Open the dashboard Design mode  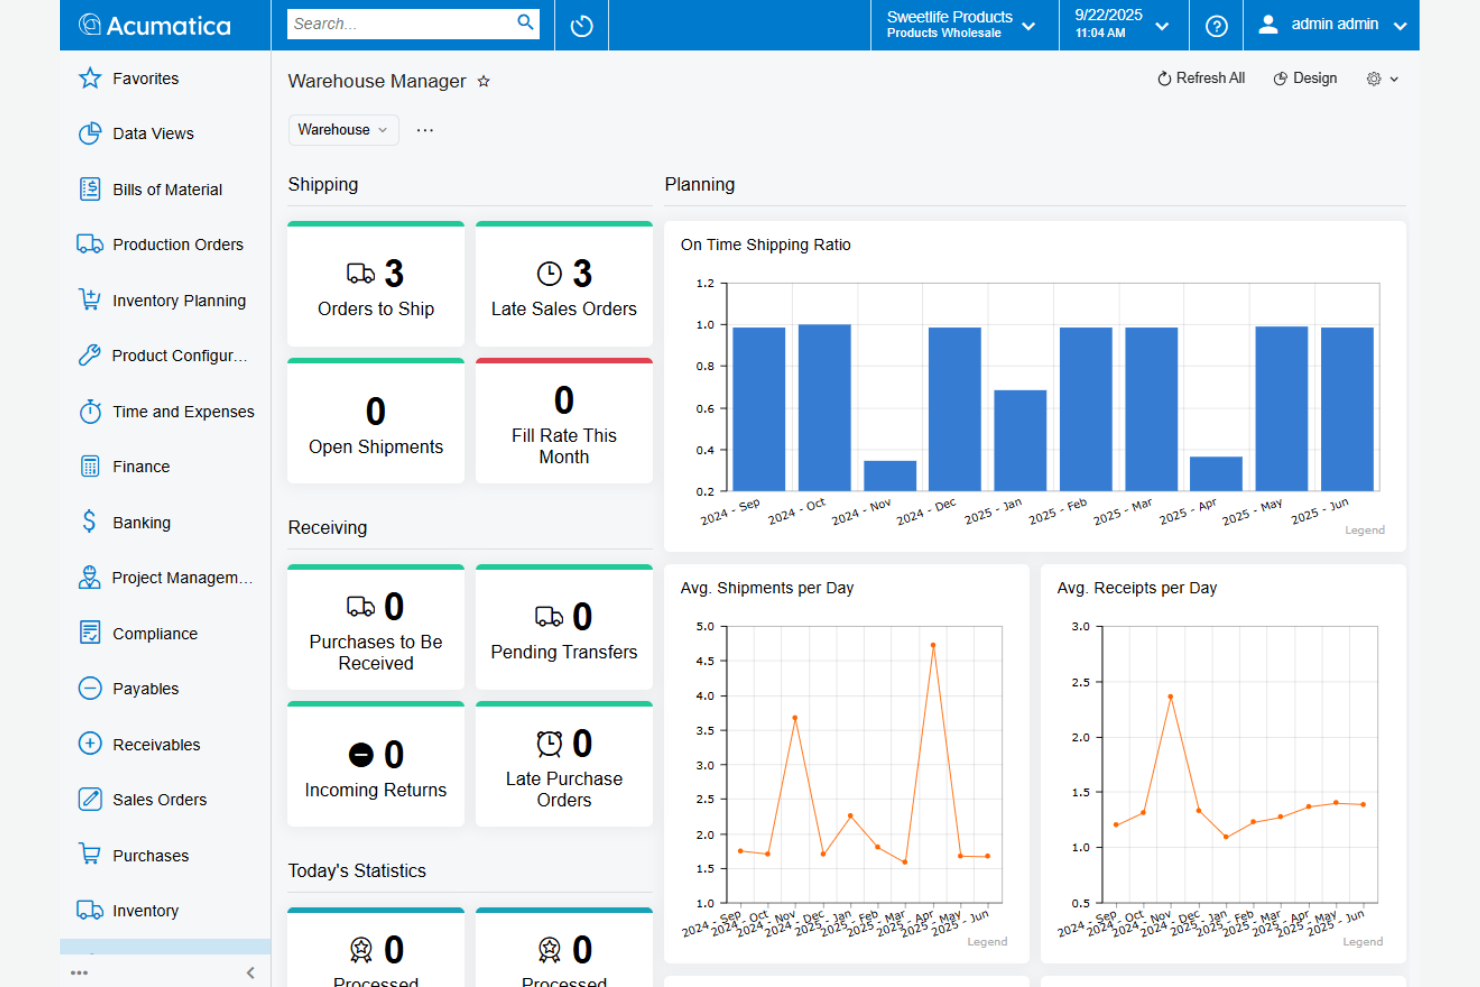coord(1305,77)
